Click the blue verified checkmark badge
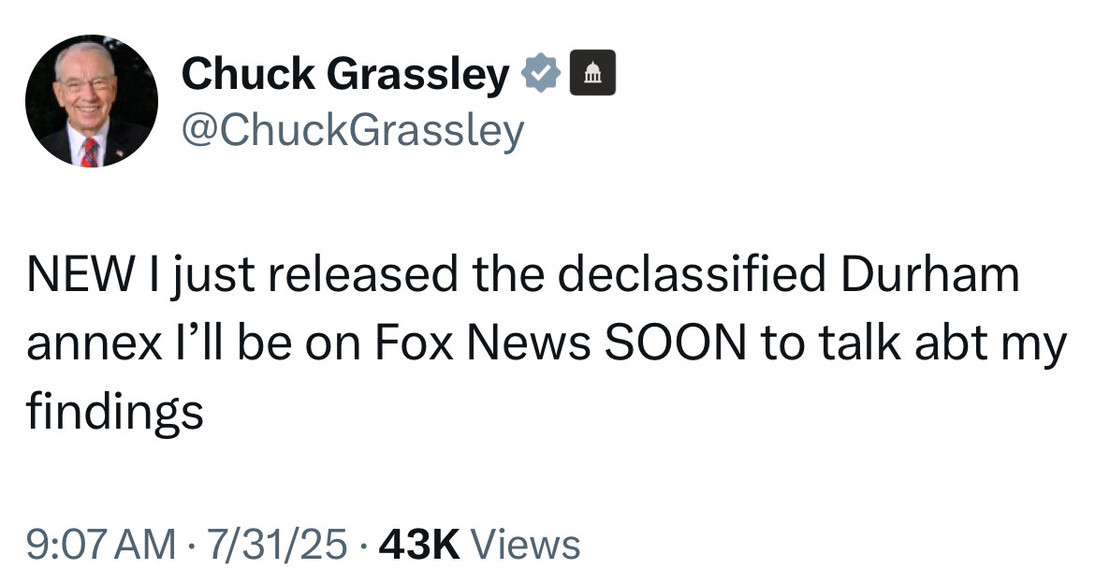The image size is (1095, 584). (541, 75)
